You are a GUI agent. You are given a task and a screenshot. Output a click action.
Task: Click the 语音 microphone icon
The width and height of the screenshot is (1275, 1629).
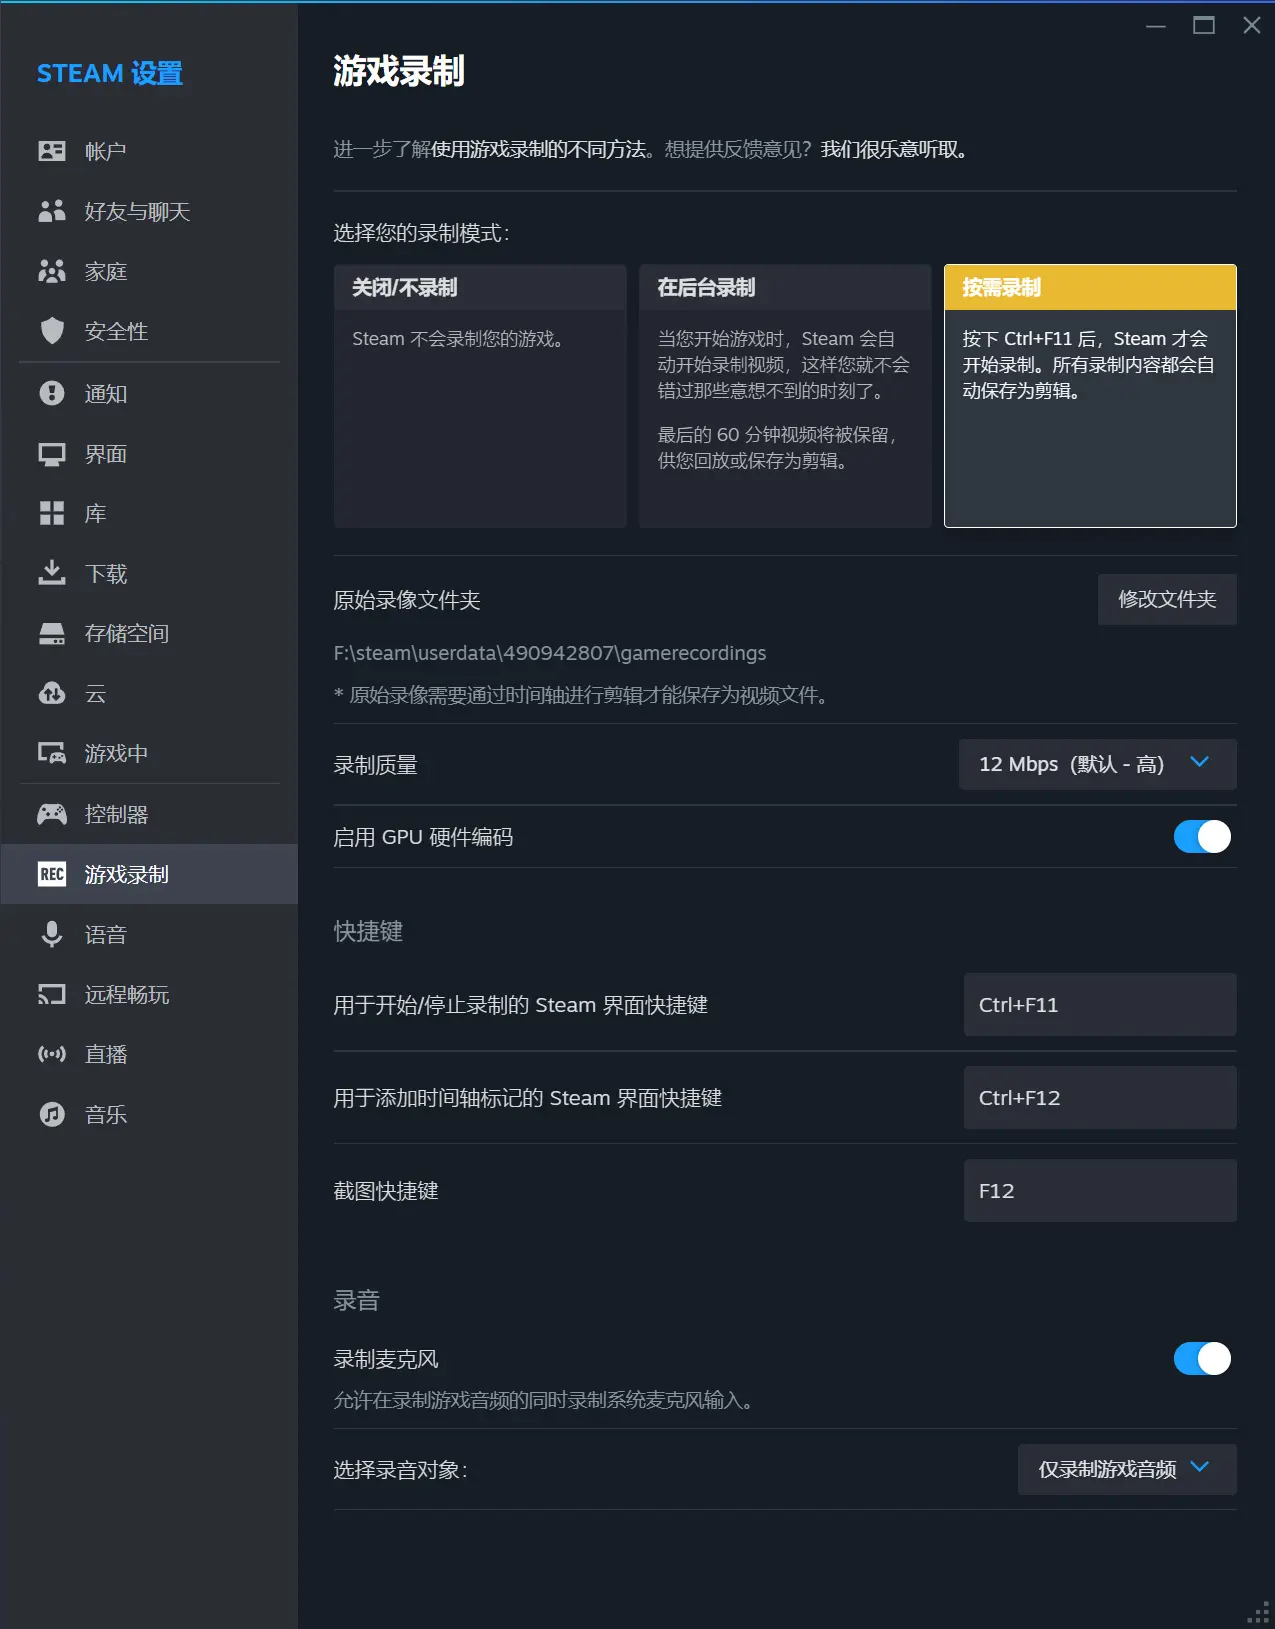click(x=52, y=934)
